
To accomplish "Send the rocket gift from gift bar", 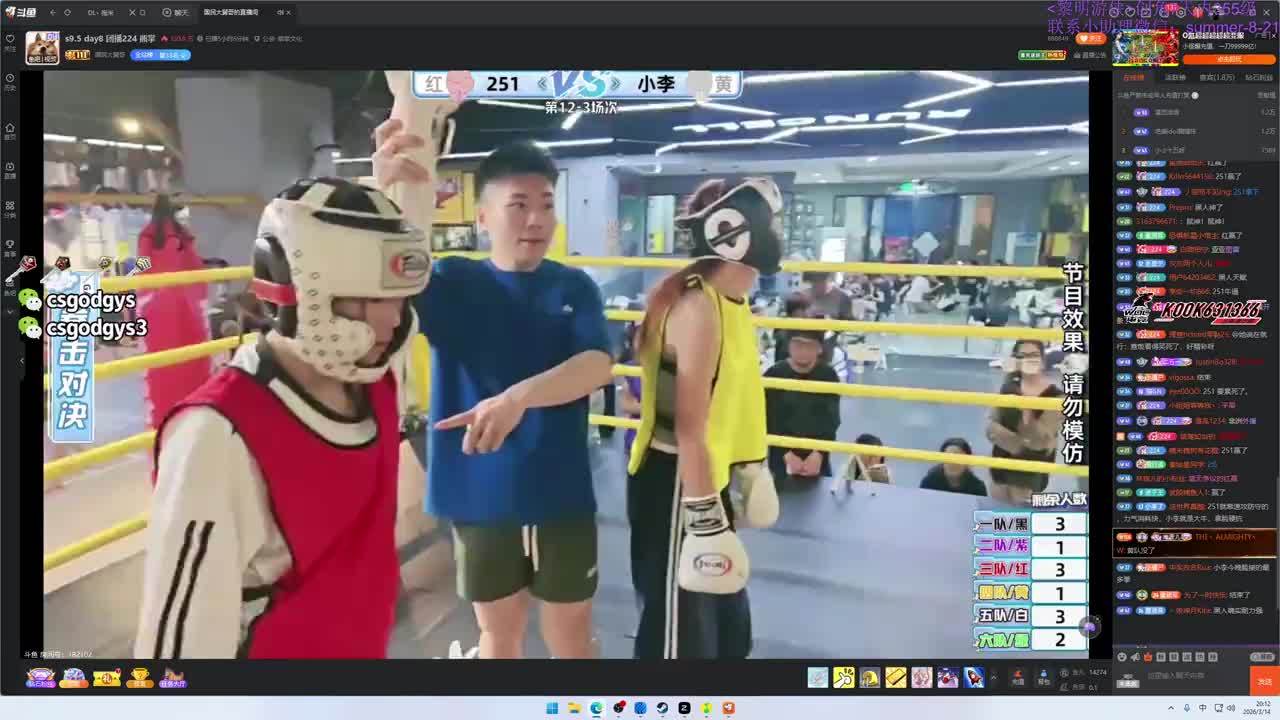I will [x=973, y=678].
